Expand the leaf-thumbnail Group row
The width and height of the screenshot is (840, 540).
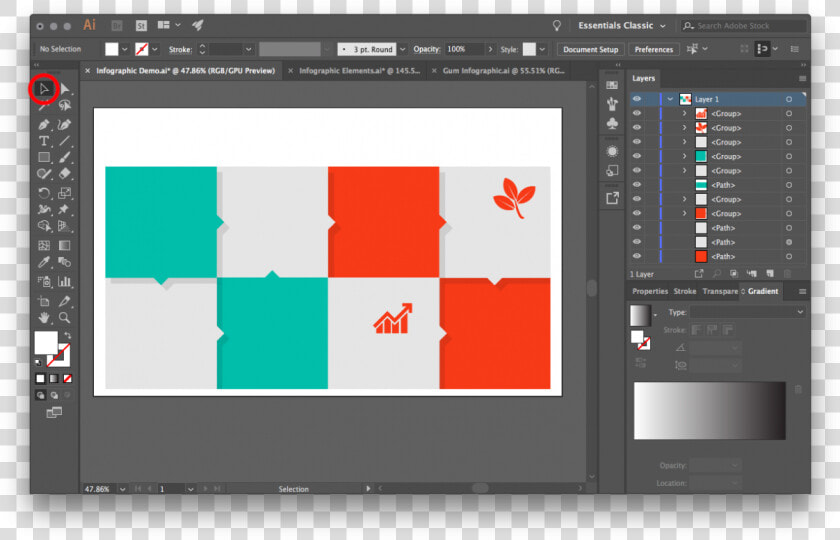684,128
